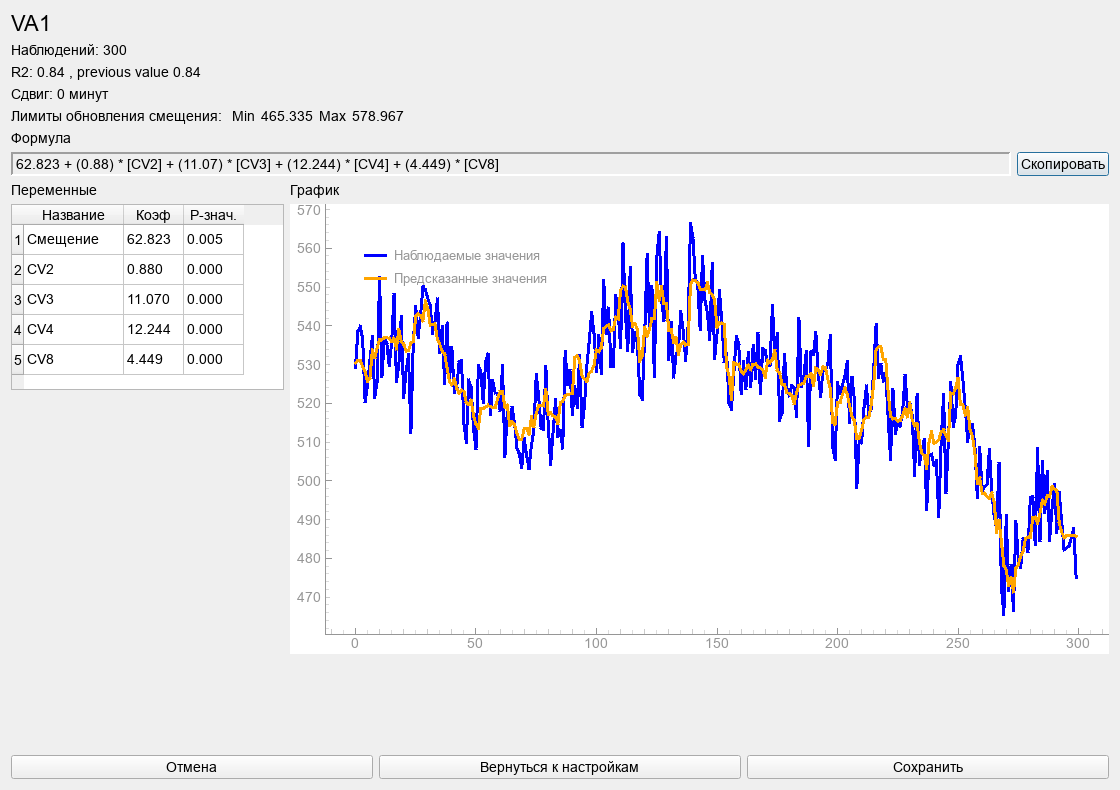Click the Сдвиг: 0 минут line

point(59,94)
